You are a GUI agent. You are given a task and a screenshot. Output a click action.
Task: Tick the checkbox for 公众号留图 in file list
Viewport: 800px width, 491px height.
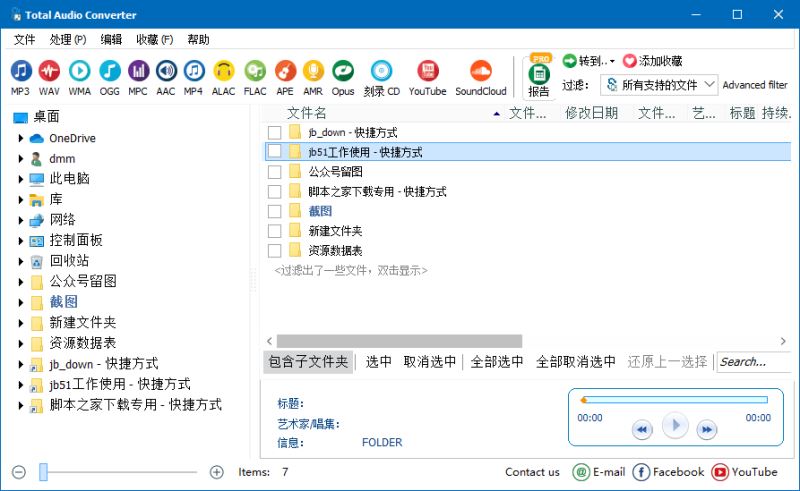click(x=274, y=172)
